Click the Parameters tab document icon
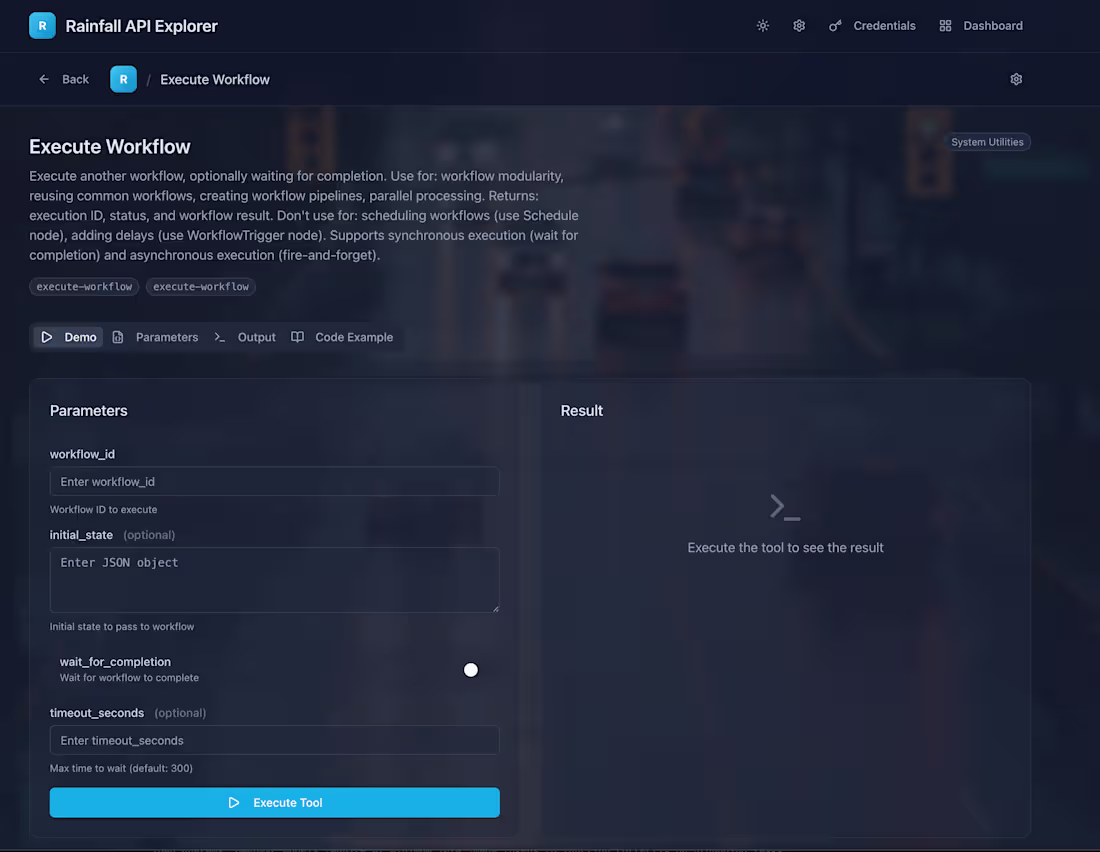The height and width of the screenshot is (852, 1100). (118, 337)
